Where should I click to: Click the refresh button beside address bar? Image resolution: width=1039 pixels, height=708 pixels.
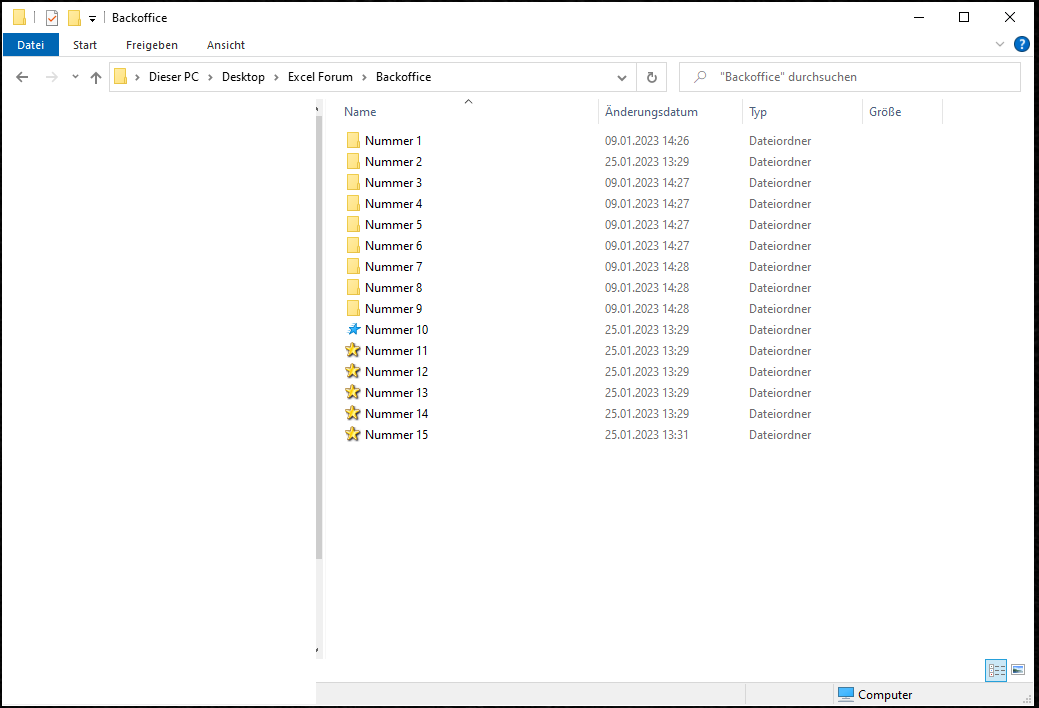coord(652,77)
